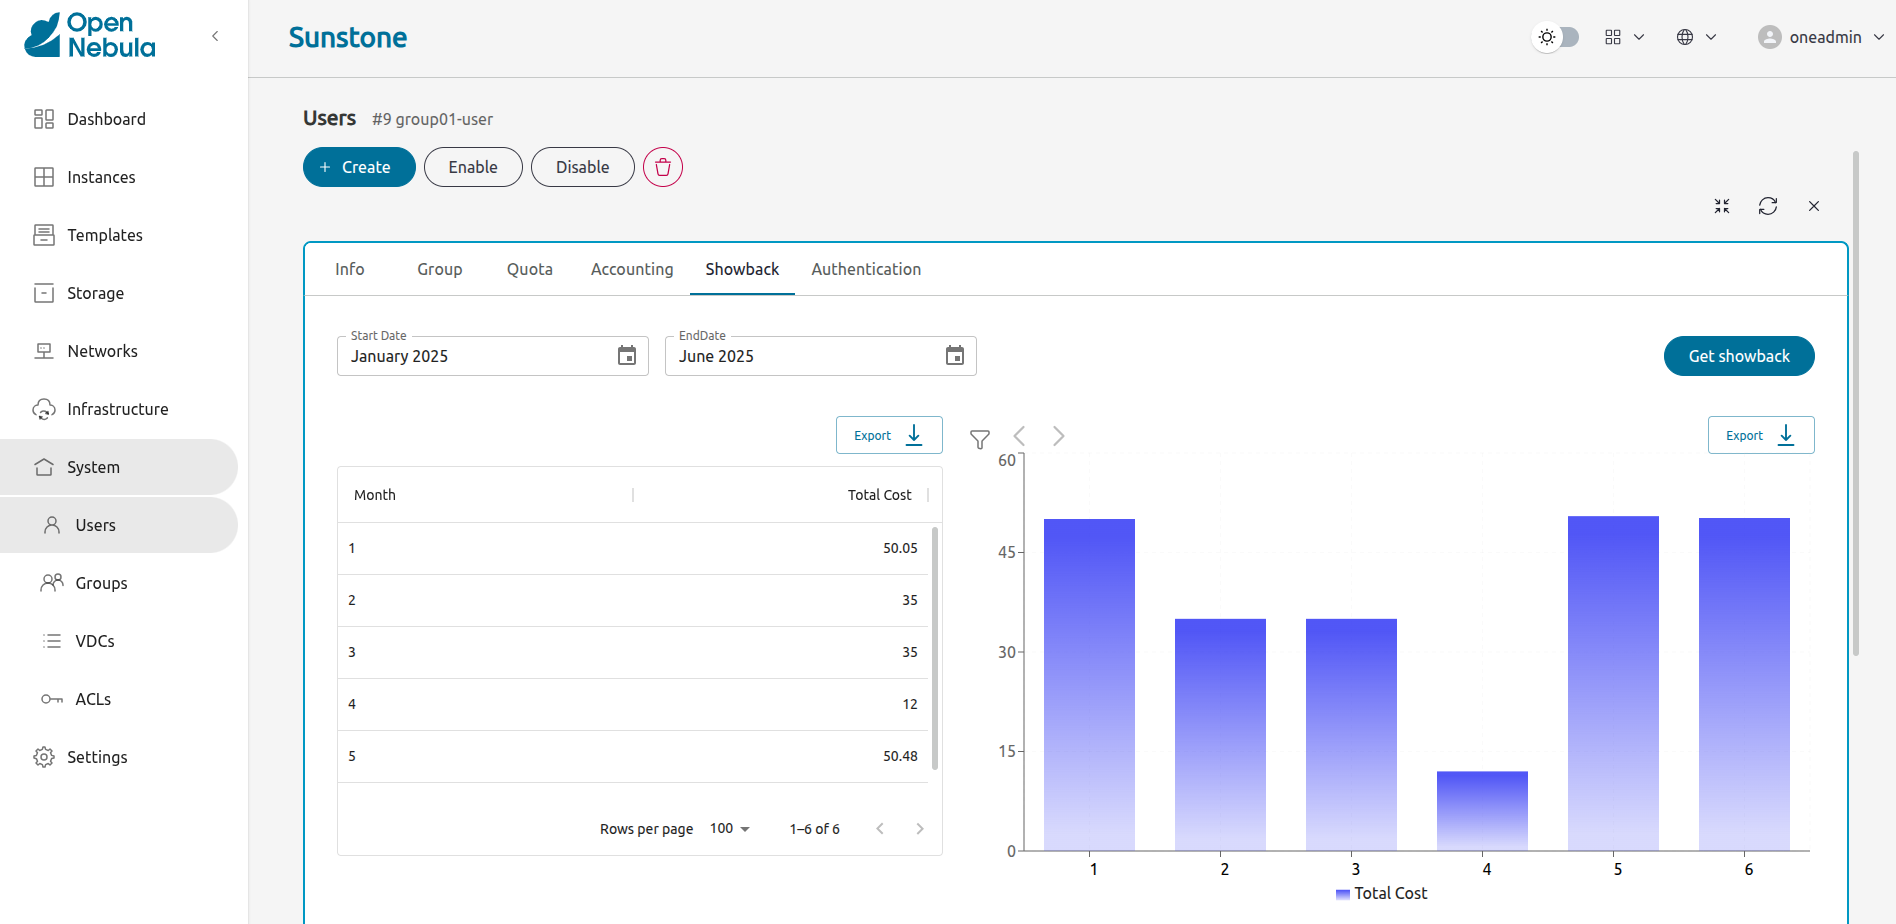The image size is (1896, 924).
Task: Open the view grid selector dropdown
Action: 1624,37
